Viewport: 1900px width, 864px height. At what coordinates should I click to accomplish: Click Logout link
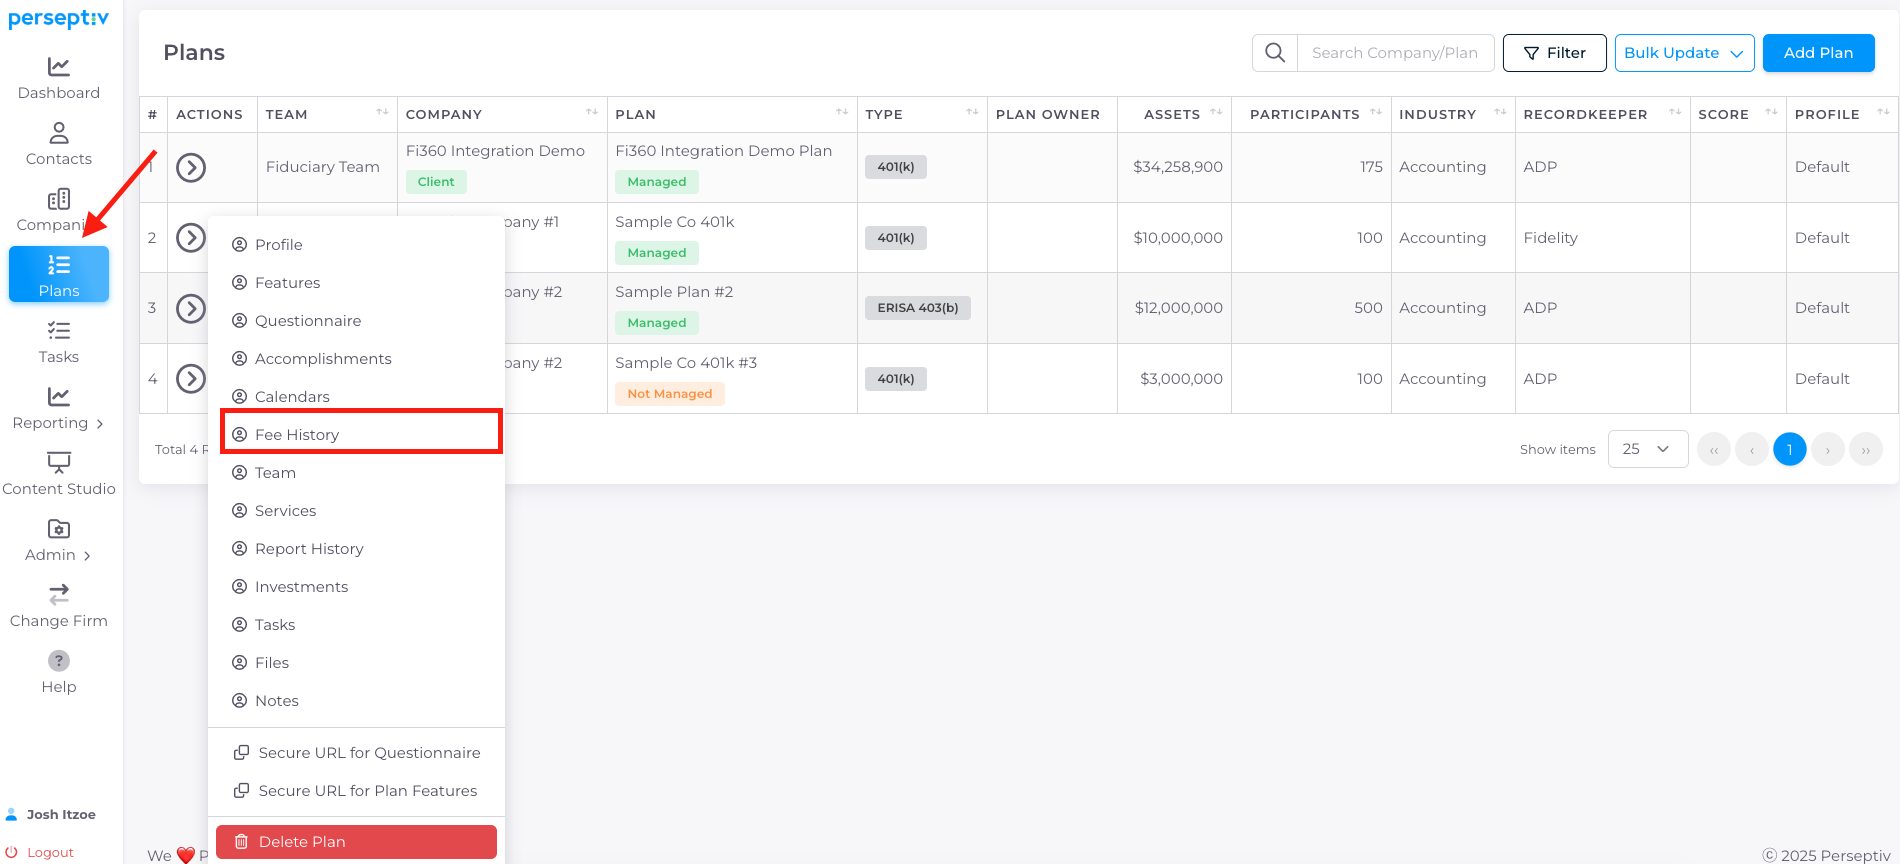tap(50, 853)
